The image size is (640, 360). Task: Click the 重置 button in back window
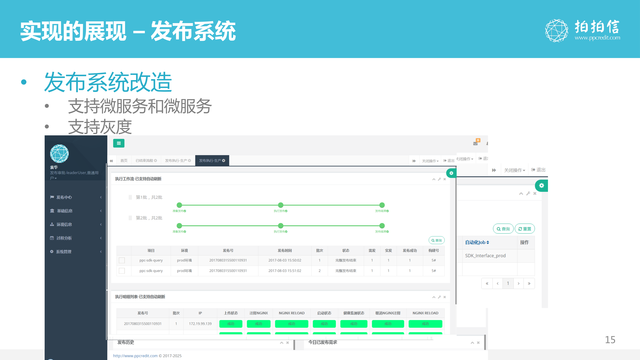tap(525, 229)
